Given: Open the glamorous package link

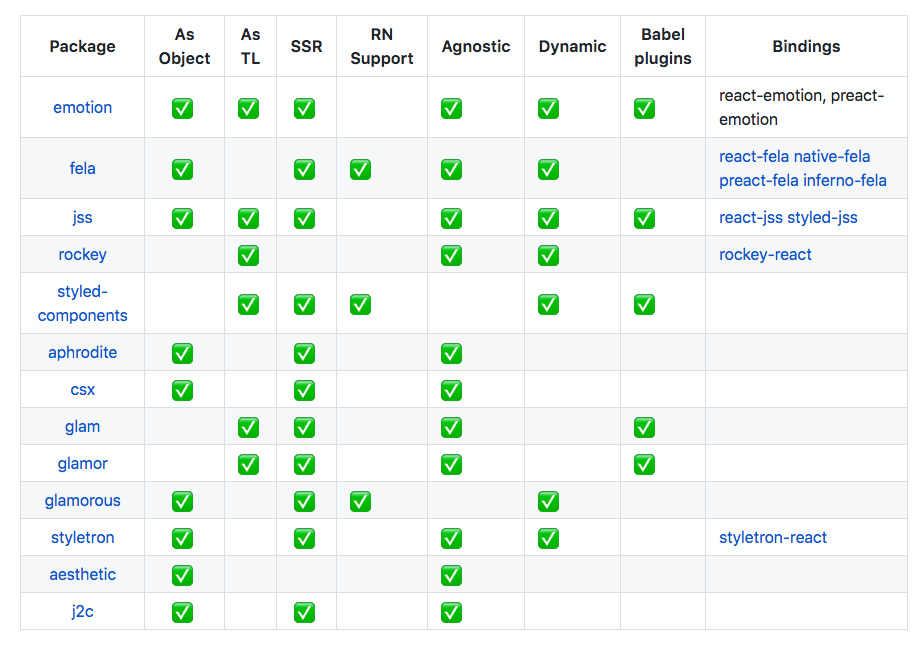Looking at the screenshot, I should tap(82, 500).
